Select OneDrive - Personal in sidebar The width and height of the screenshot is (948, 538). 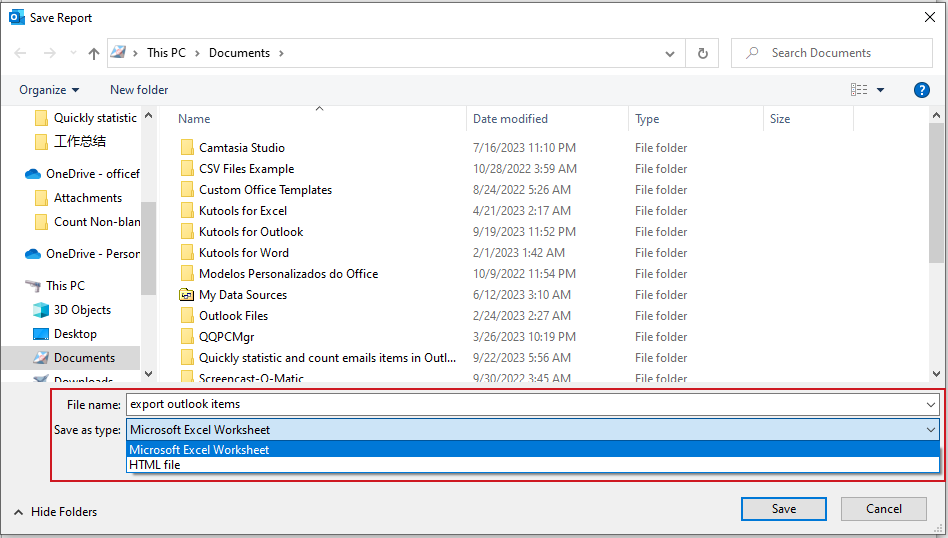pyautogui.click(x=93, y=254)
